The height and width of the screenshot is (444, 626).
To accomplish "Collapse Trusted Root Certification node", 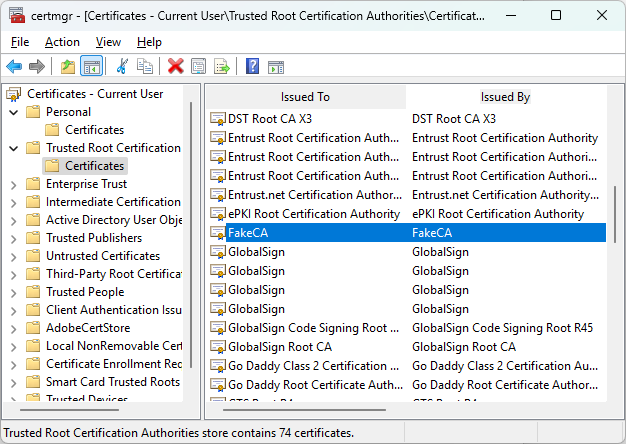I will pyautogui.click(x=14, y=148).
